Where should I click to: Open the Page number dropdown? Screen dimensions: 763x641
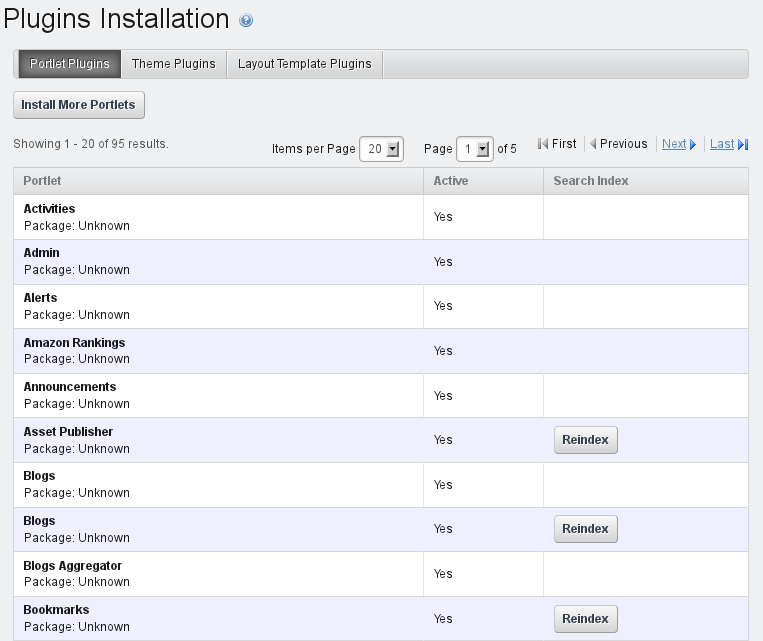474,149
